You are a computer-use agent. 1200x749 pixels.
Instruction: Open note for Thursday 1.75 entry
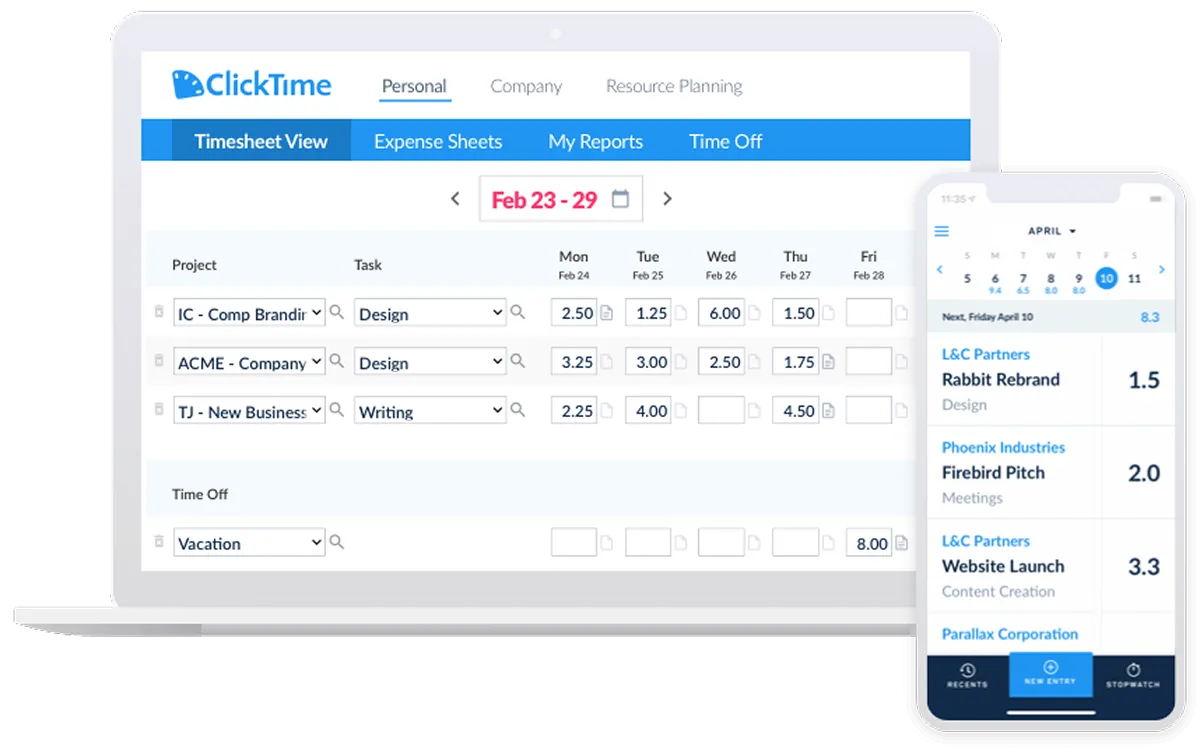(x=828, y=362)
